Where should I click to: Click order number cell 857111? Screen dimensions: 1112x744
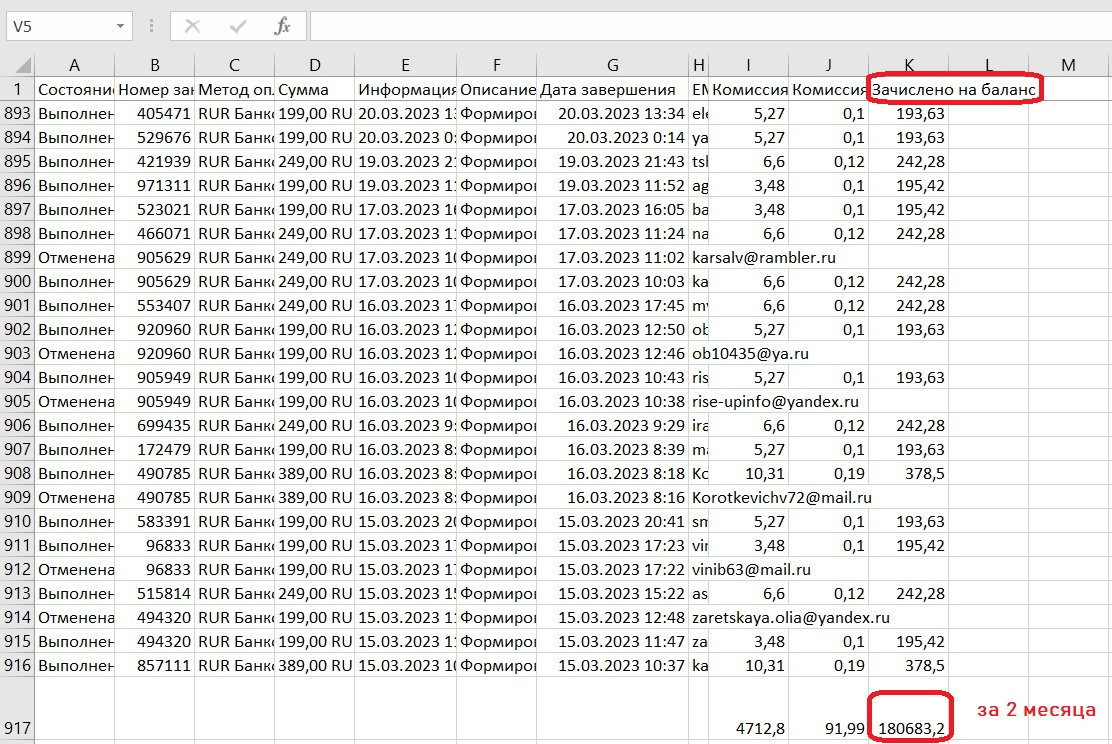tap(155, 665)
